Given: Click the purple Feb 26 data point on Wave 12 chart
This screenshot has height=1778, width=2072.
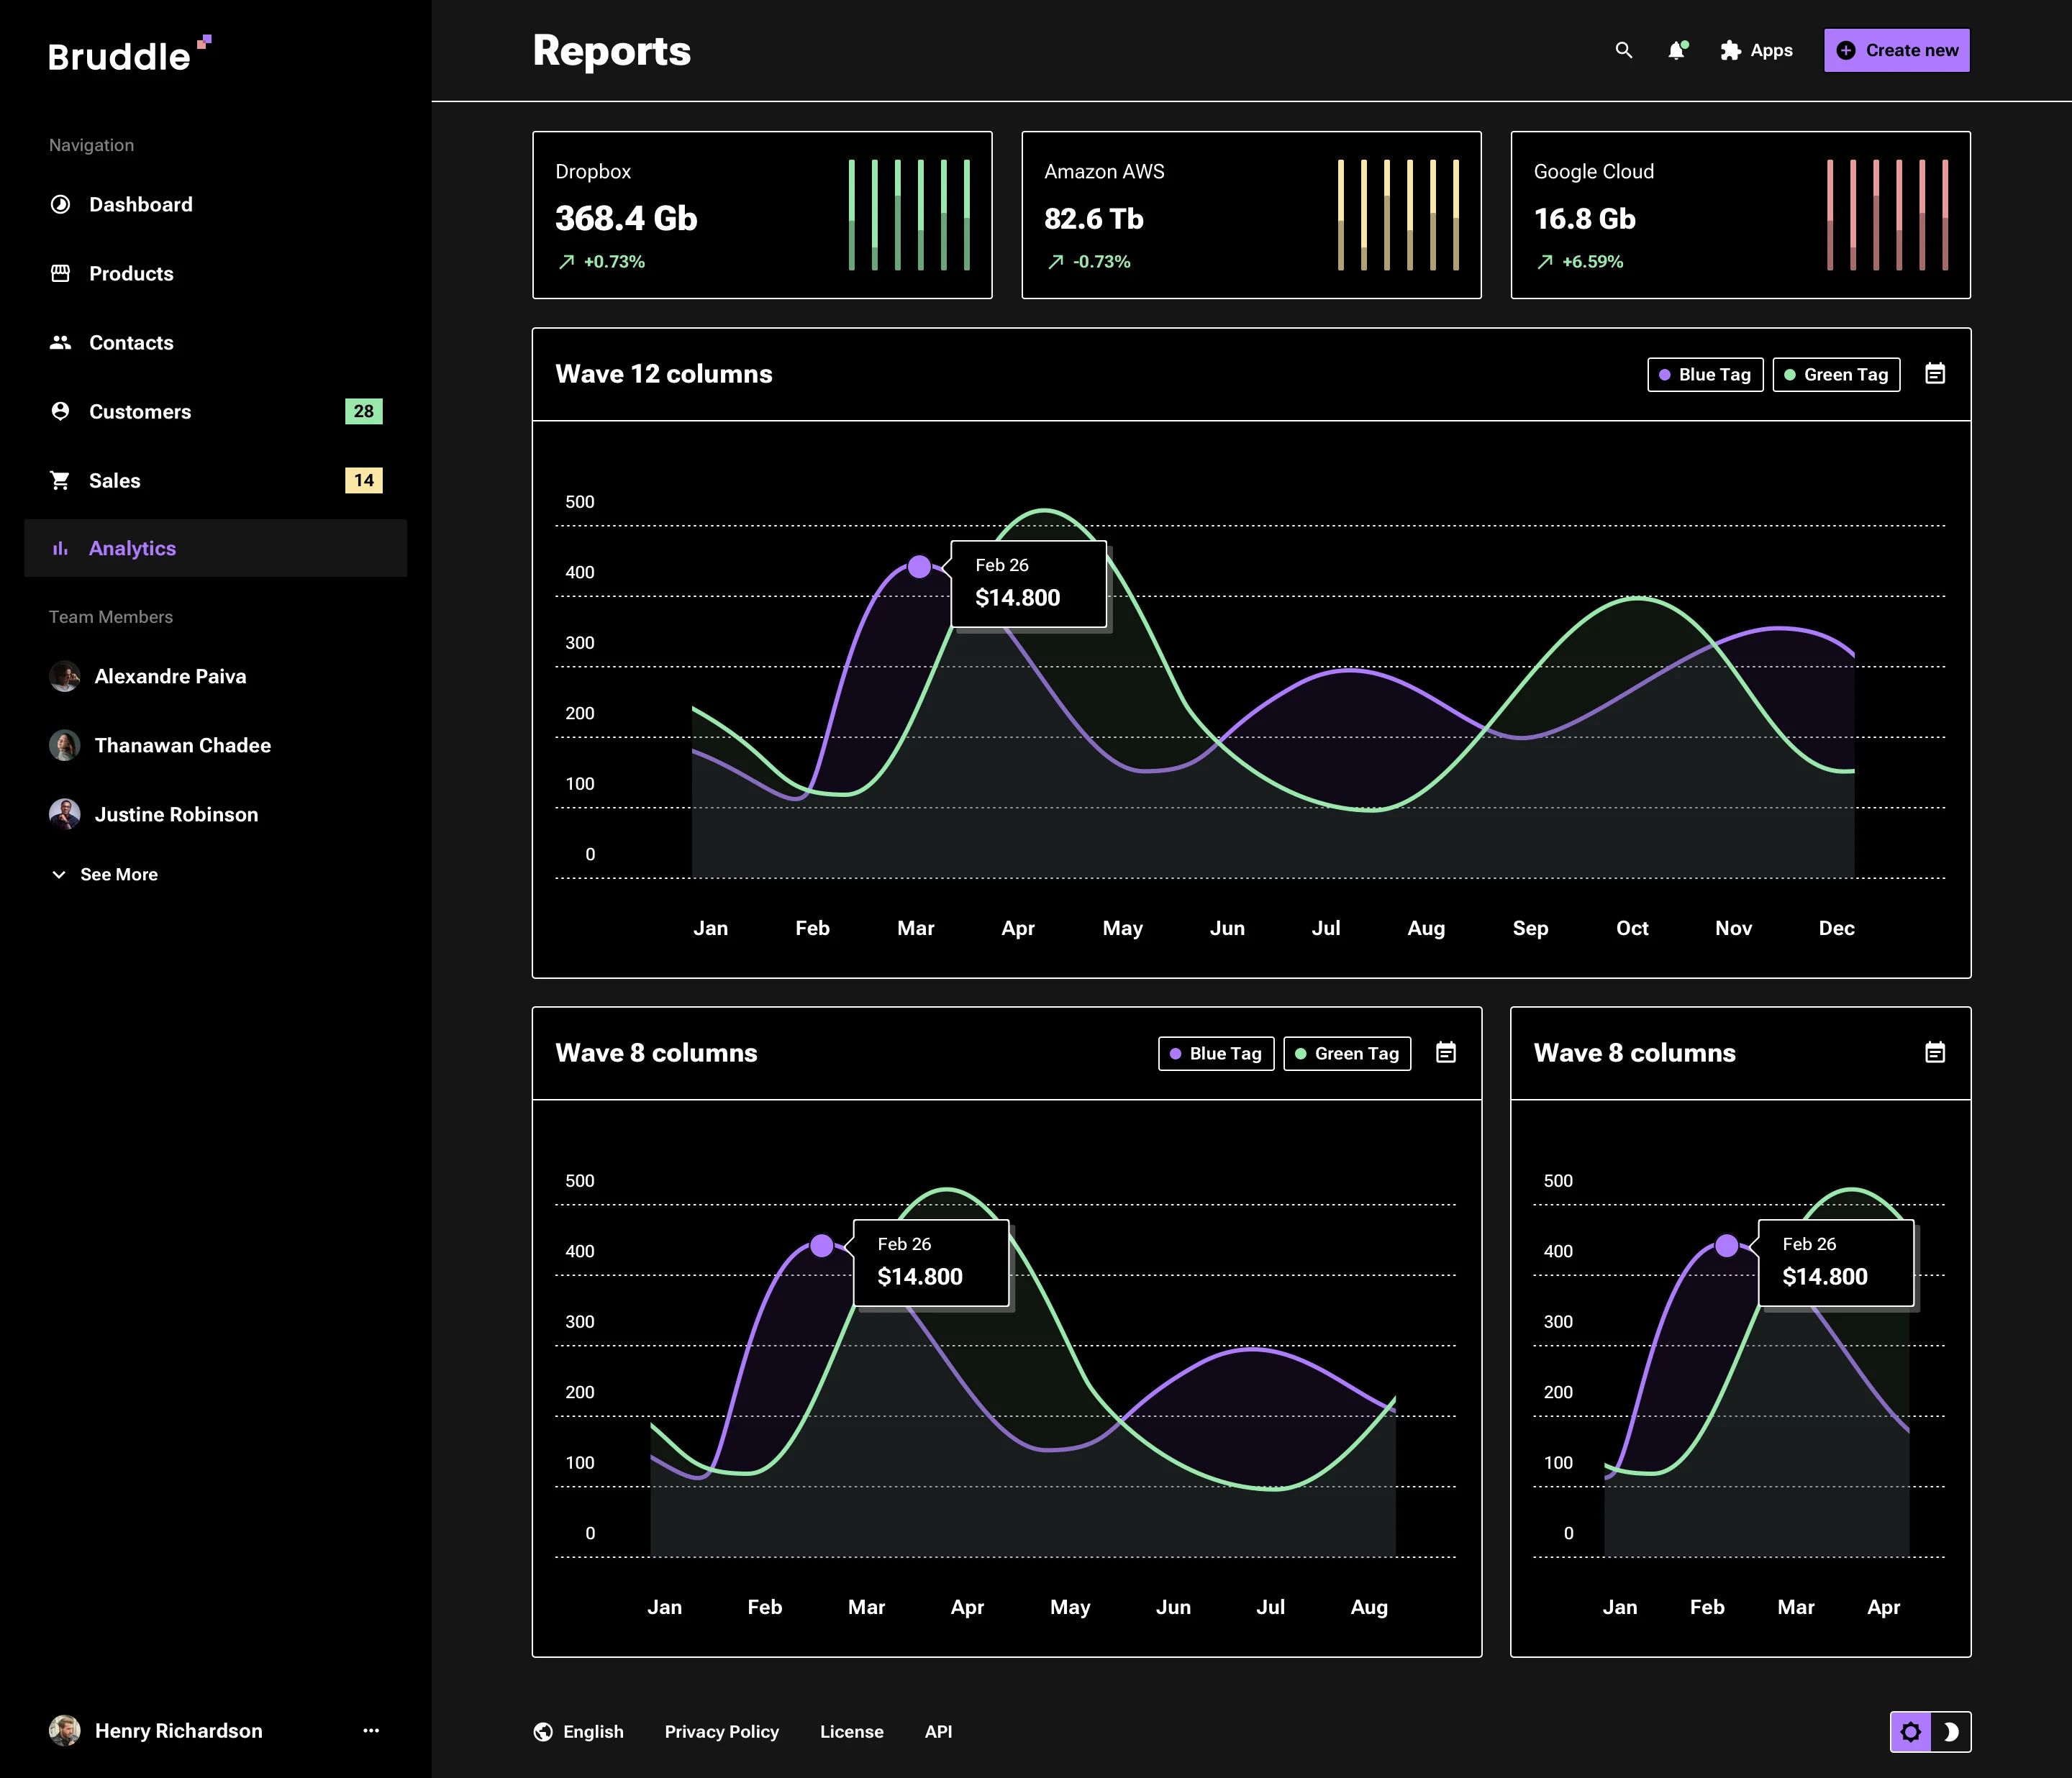Looking at the screenshot, I should [919, 567].
